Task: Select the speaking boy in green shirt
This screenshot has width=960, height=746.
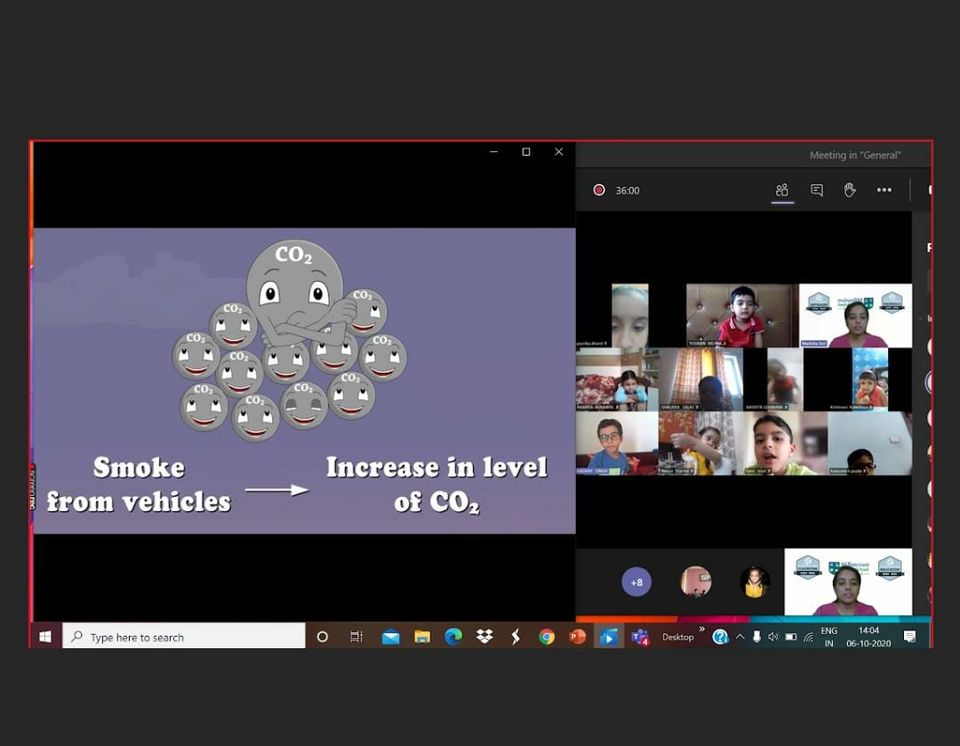Action: click(x=786, y=443)
